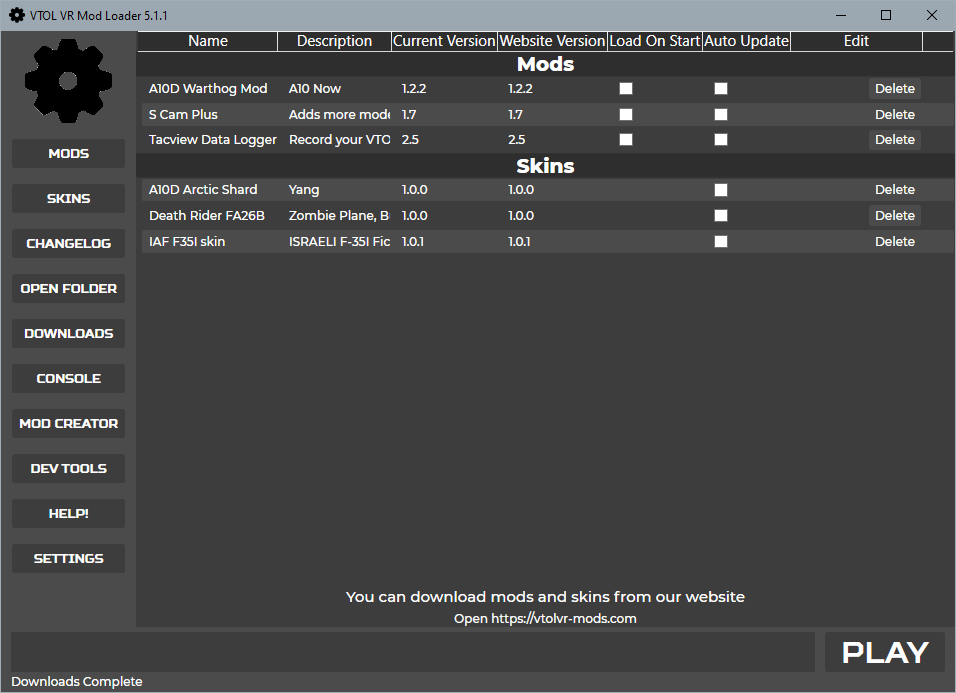Click the Name column header
The height and width of the screenshot is (693, 956).
coord(208,41)
